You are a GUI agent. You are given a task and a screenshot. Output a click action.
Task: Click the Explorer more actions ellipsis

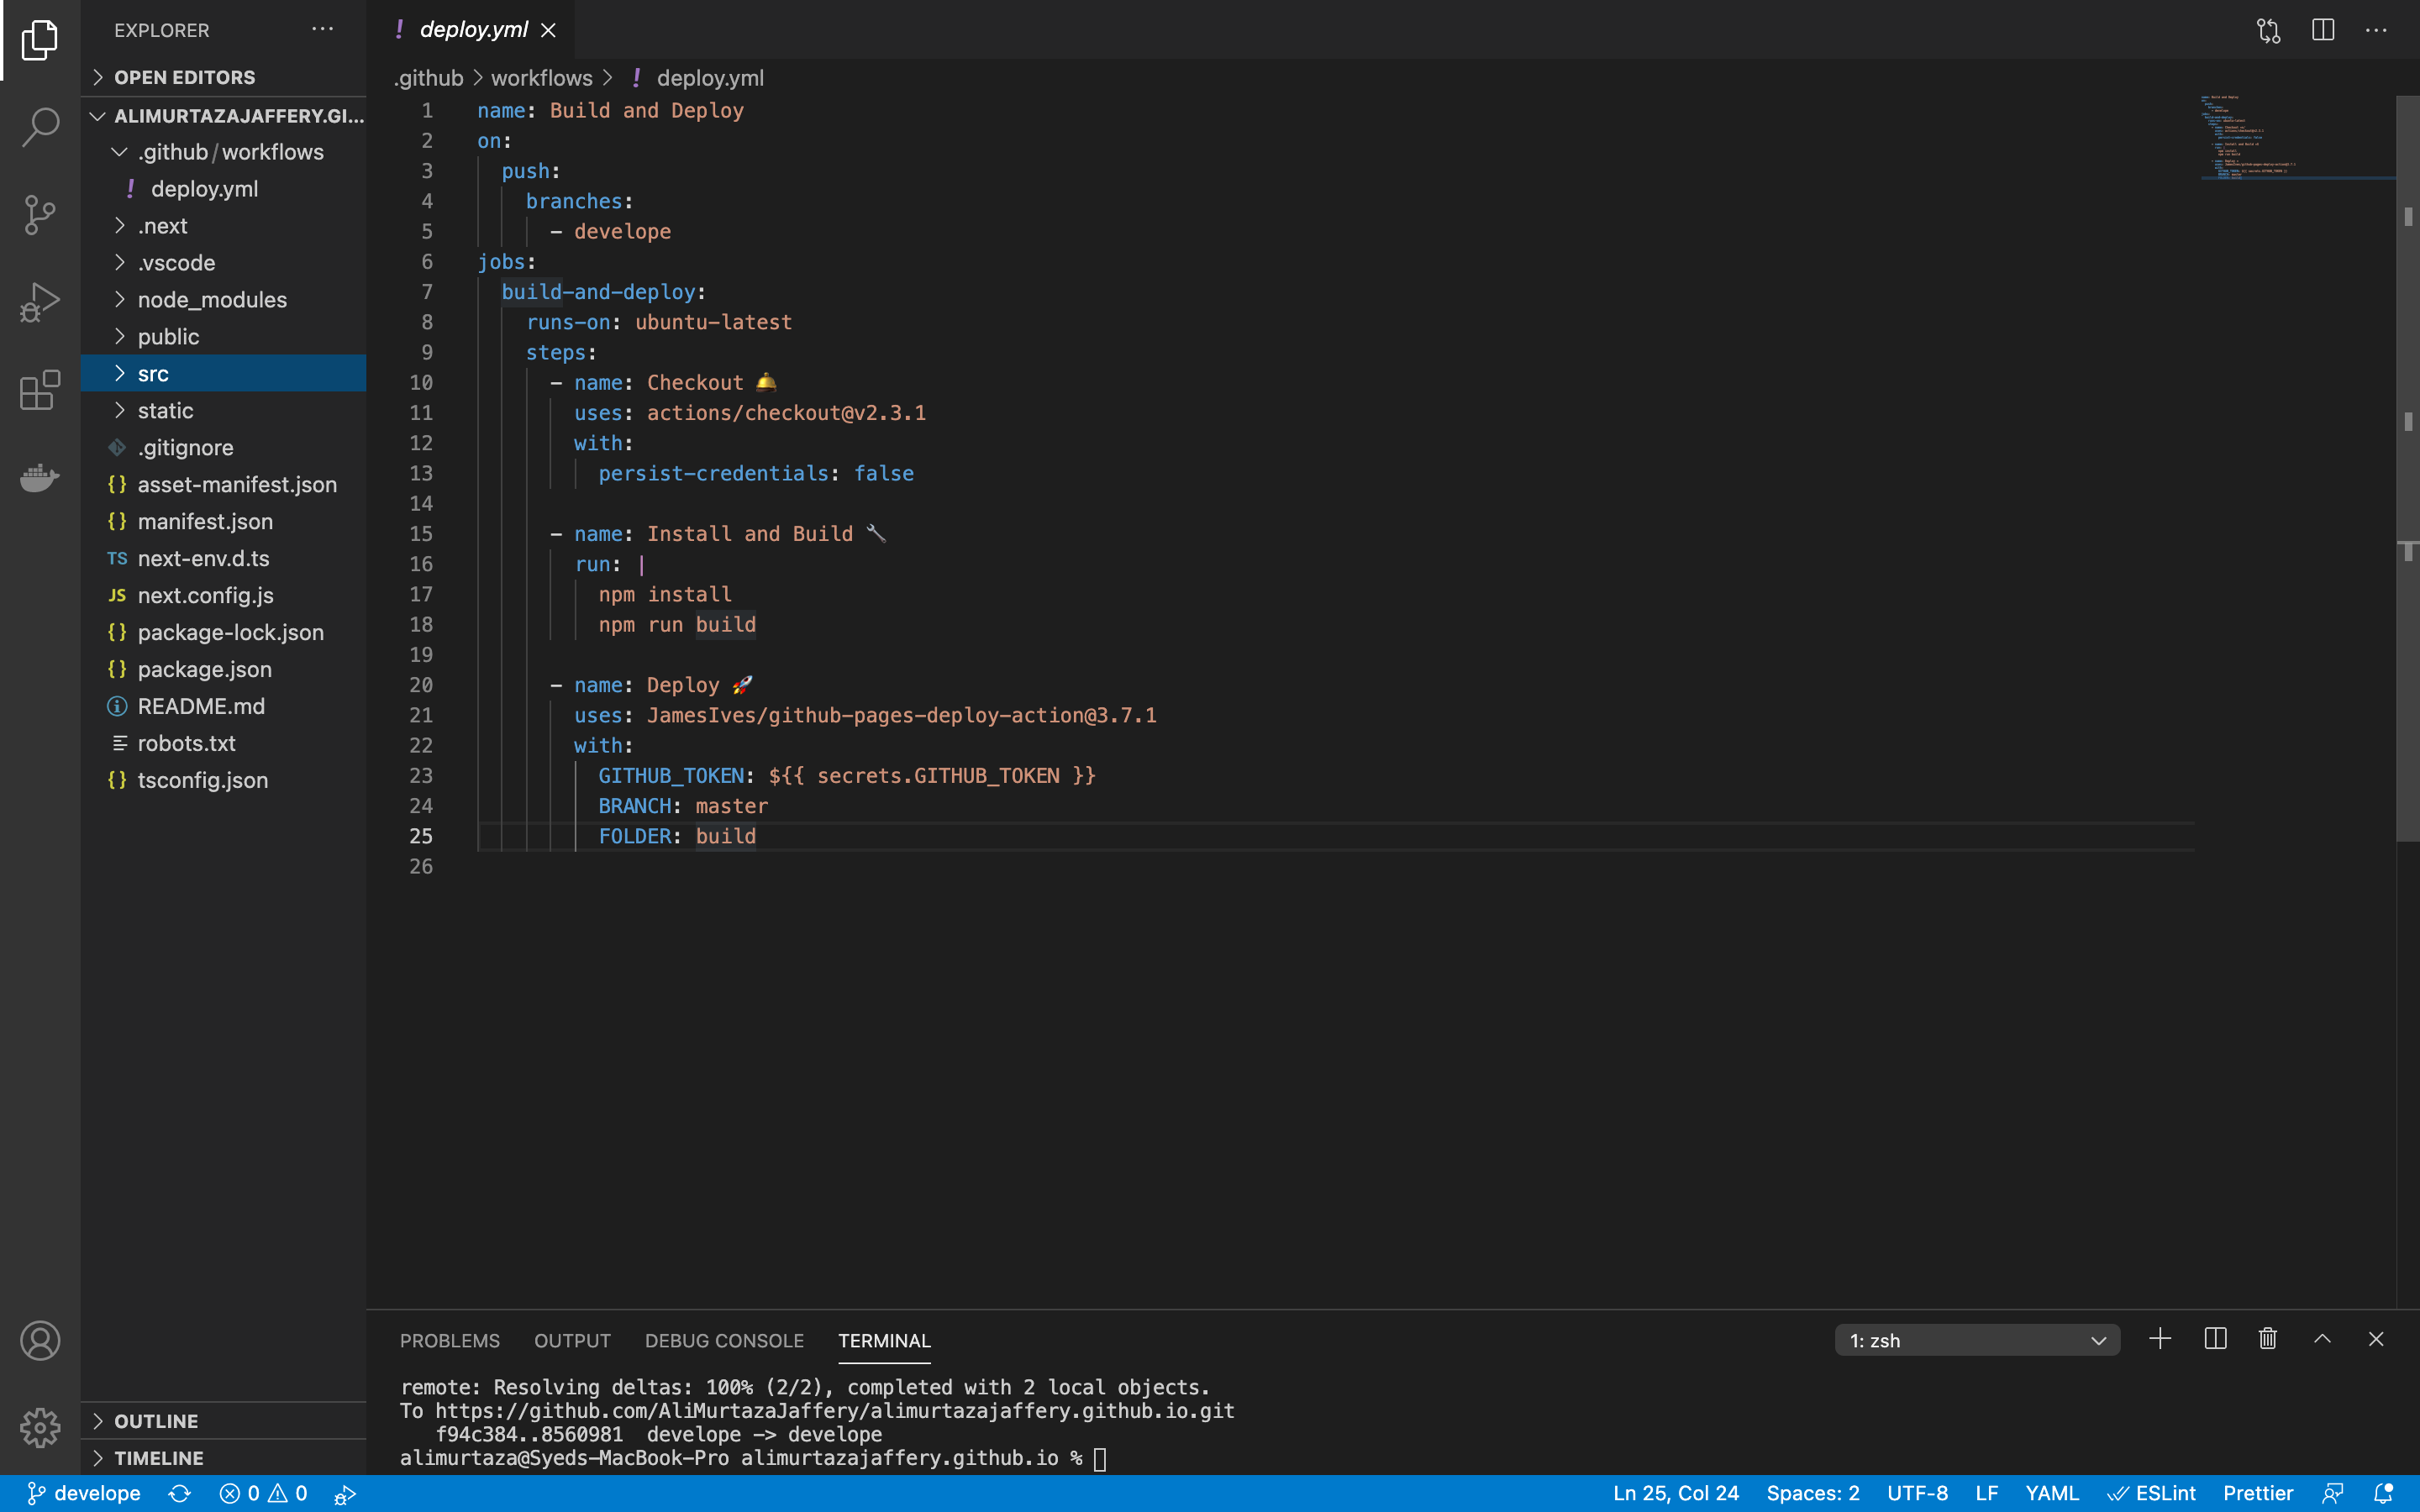click(322, 29)
